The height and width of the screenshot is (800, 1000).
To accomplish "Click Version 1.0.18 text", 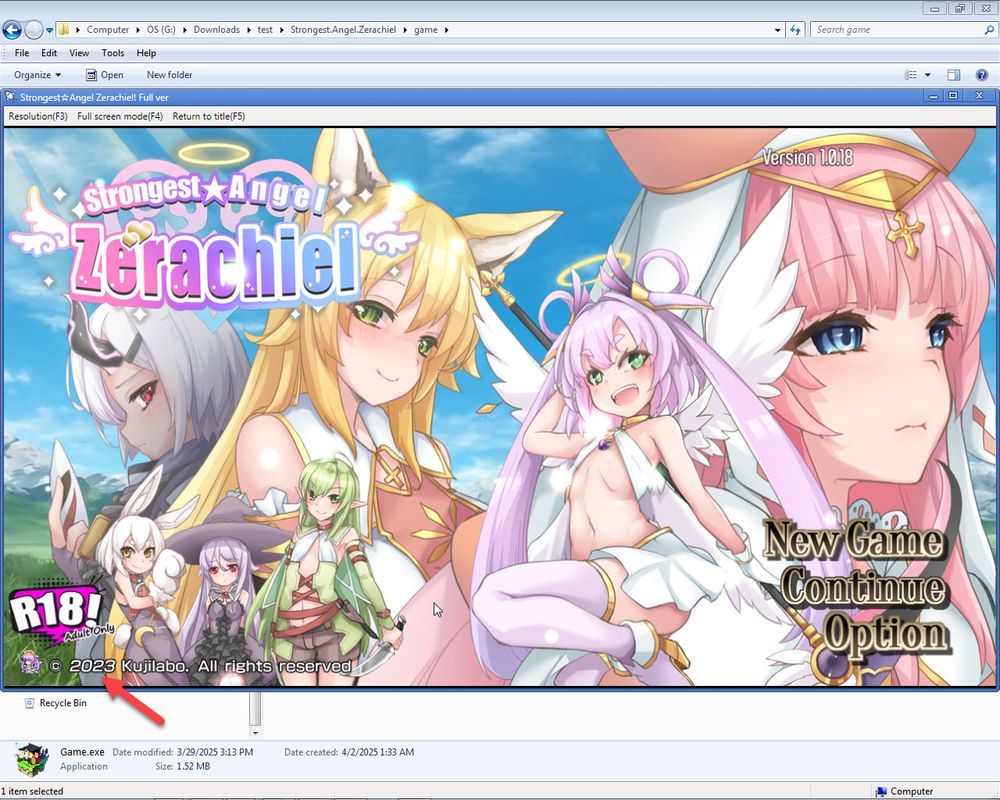I will tap(807, 158).
